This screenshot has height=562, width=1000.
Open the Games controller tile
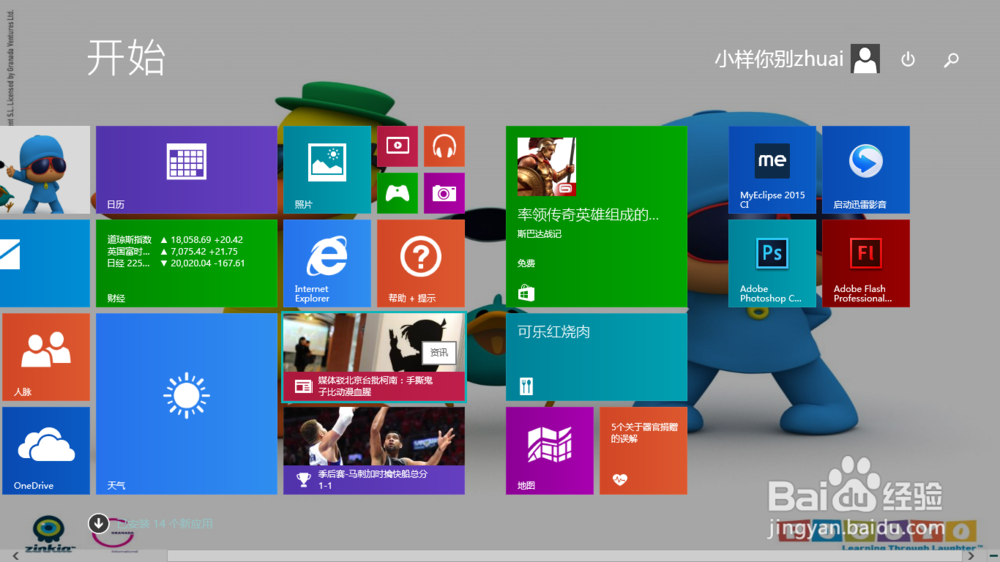(x=397, y=193)
